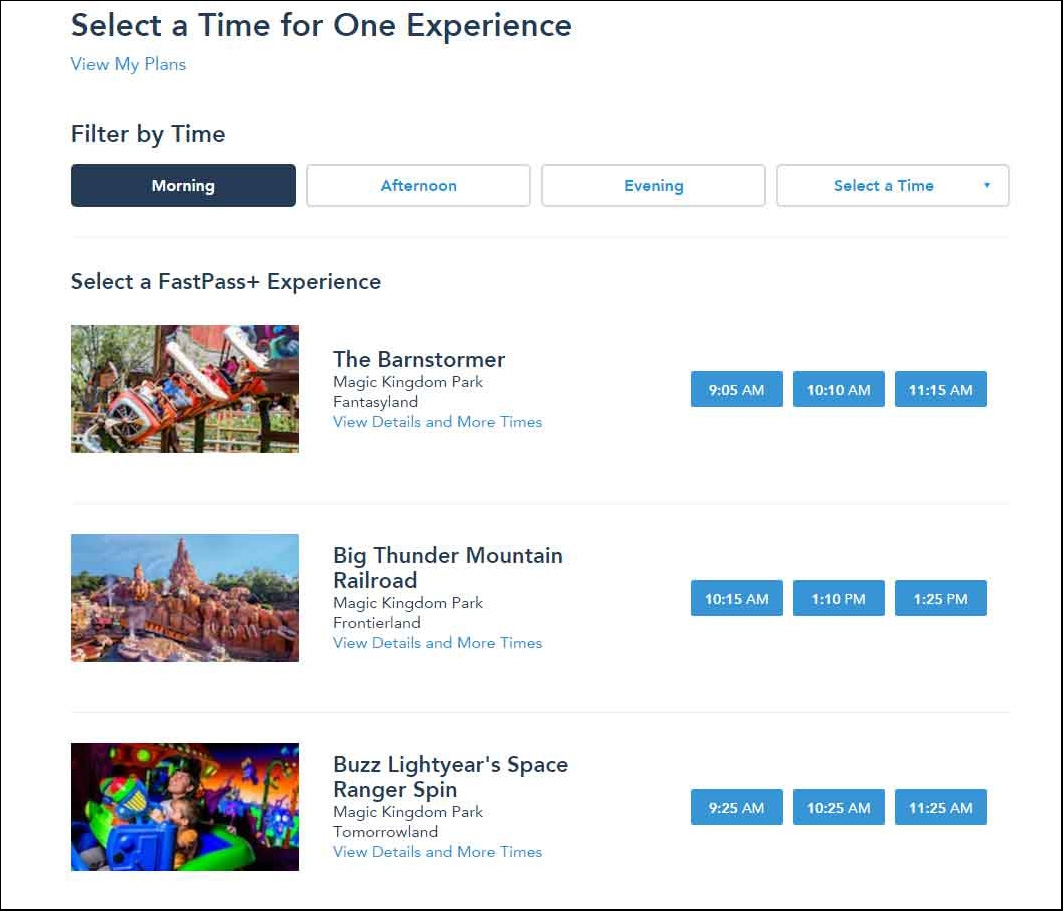Select the 9:05 AM time for The Barnstormer
Viewport: 1063px width, 911px height.
click(x=736, y=389)
